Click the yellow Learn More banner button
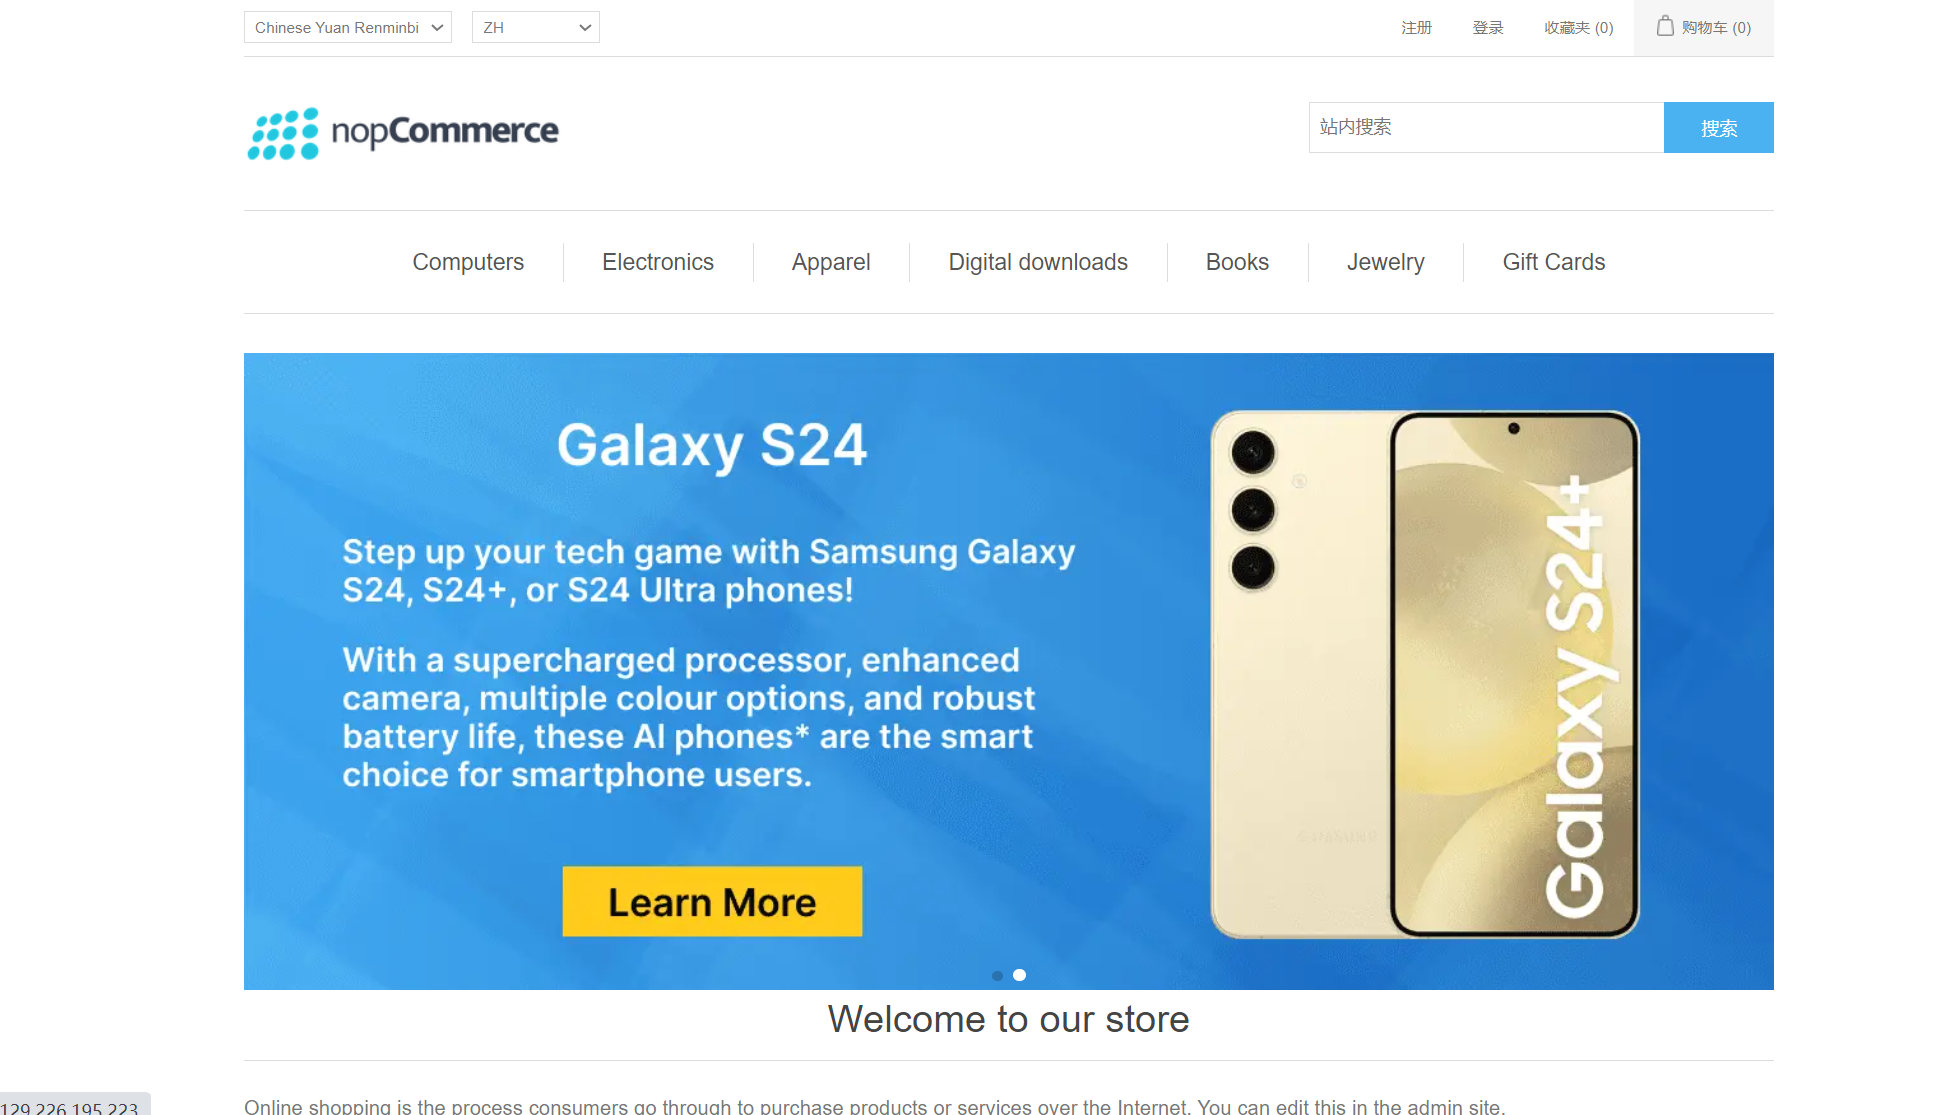 coord(712,902)
